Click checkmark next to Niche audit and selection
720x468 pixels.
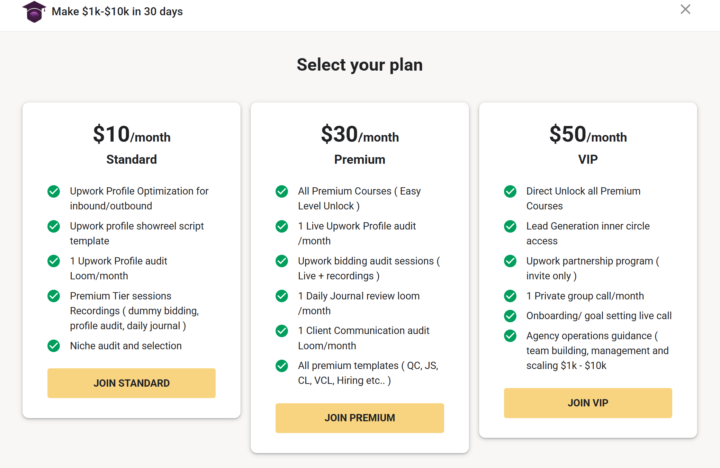point(54,345)
